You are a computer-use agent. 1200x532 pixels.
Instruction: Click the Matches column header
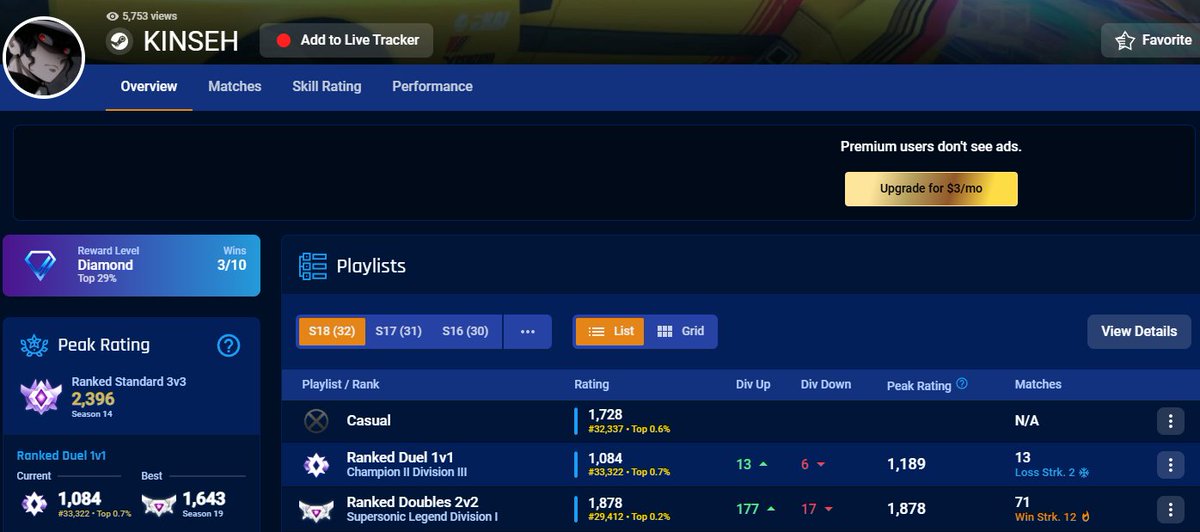(1038, 385)
